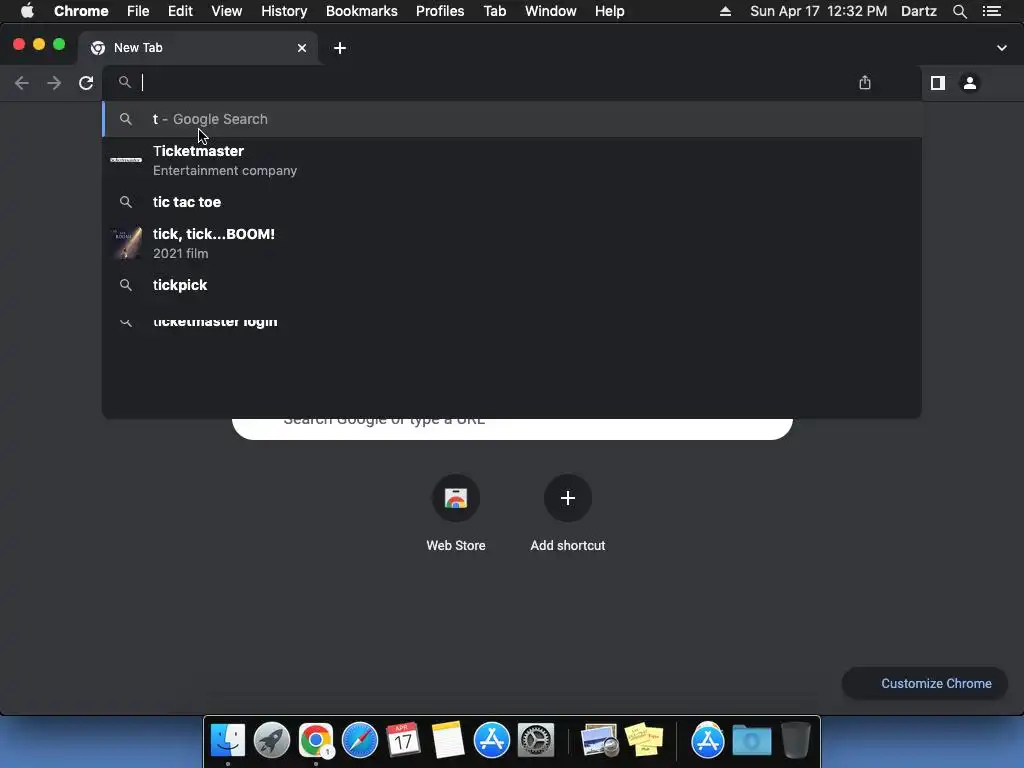Open Safari from the Dock
1024x768 pixels.
[x=360, y=740]
